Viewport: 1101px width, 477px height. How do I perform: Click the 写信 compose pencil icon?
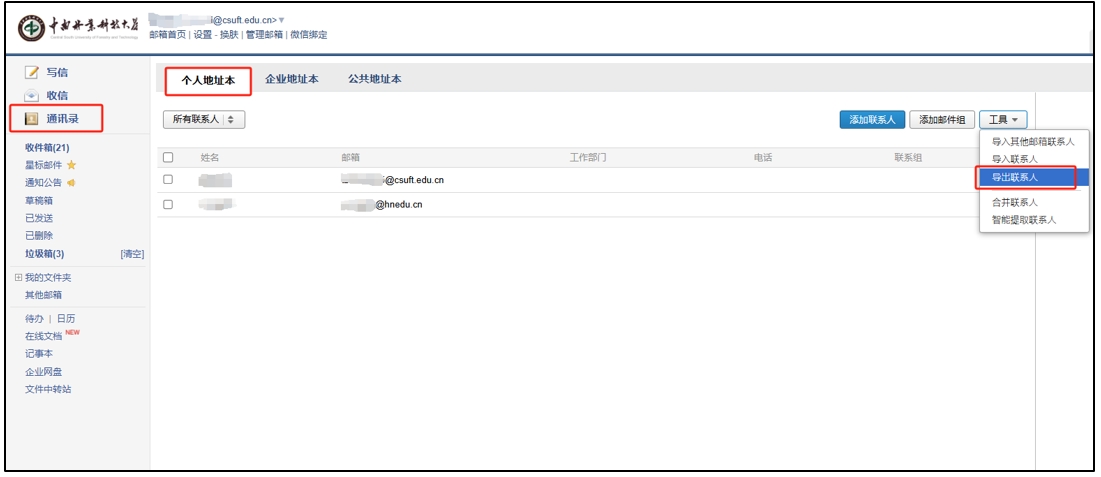(x=31, y=73)
